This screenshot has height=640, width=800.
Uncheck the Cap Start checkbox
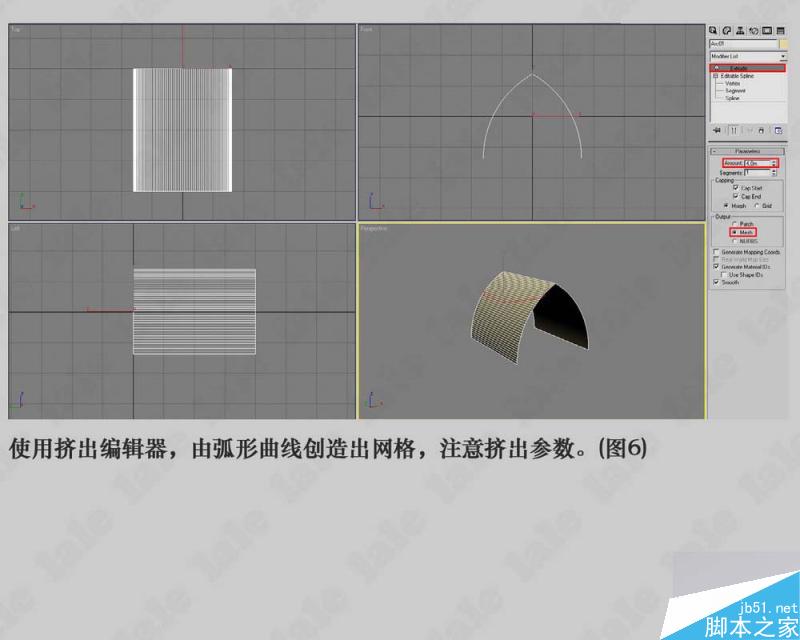pyautogui.click(x=736, y=187)
